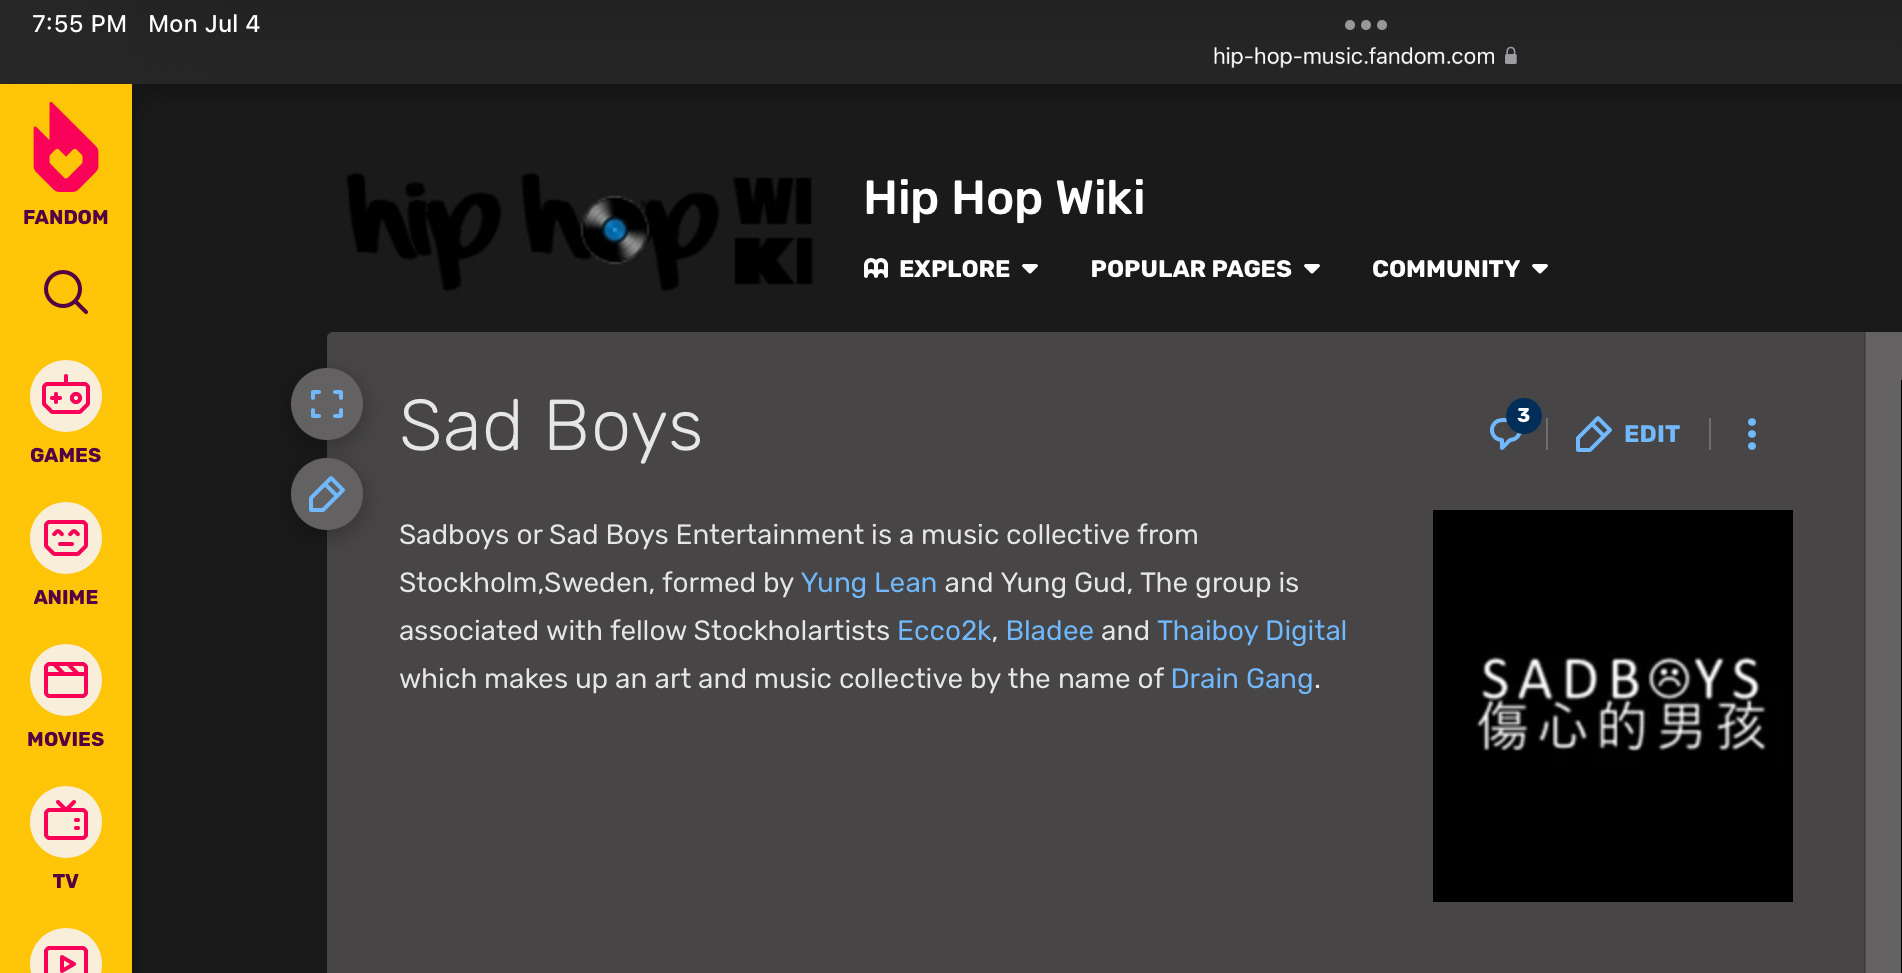The image size is (1902, 973).
Task: Follow the Yung Lean link
Action: (x=868, y=583)
